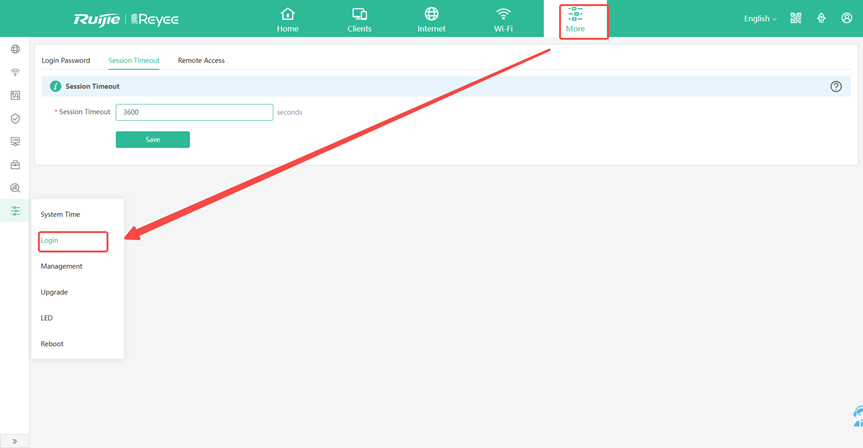The width and height of the screenshot is (863, 448).
Task: Open the user account icon
Action: point(846,18)
